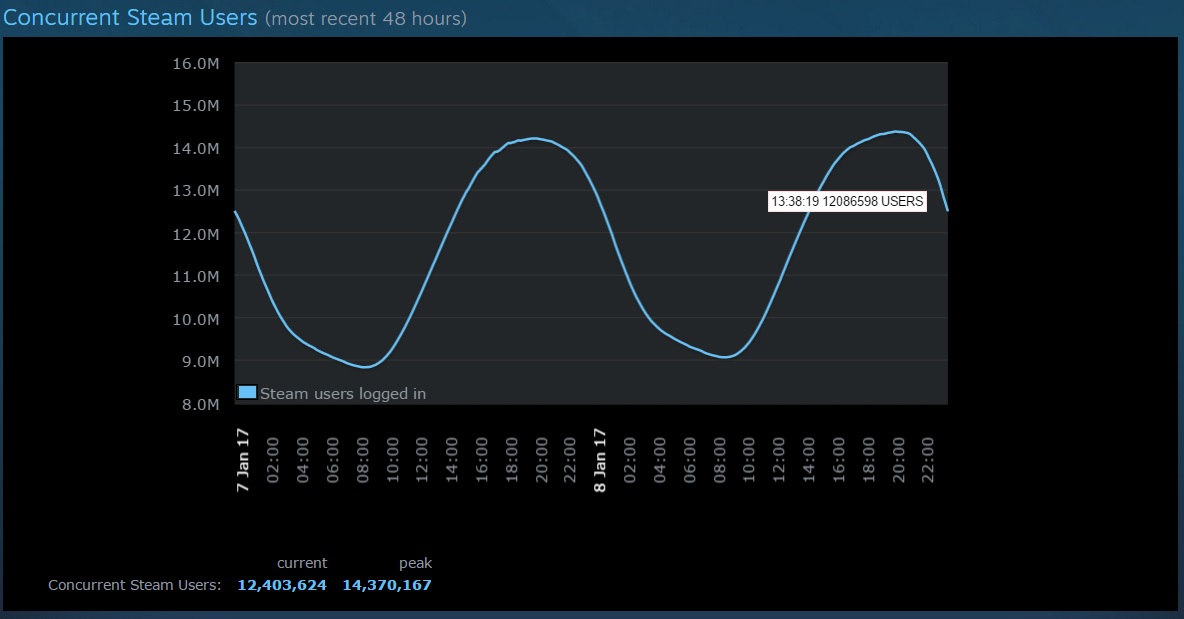Viewport: 1184px width, 619px height.
Task: Click the 10.0M y-axis label
Action: [196, 319]
